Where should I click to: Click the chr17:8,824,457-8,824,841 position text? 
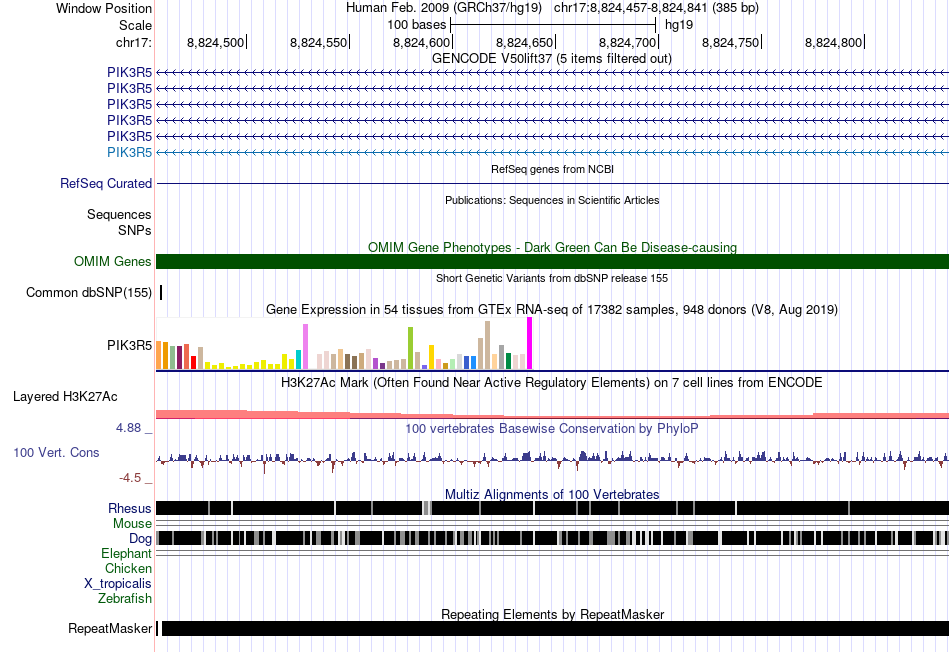point(656,8)
